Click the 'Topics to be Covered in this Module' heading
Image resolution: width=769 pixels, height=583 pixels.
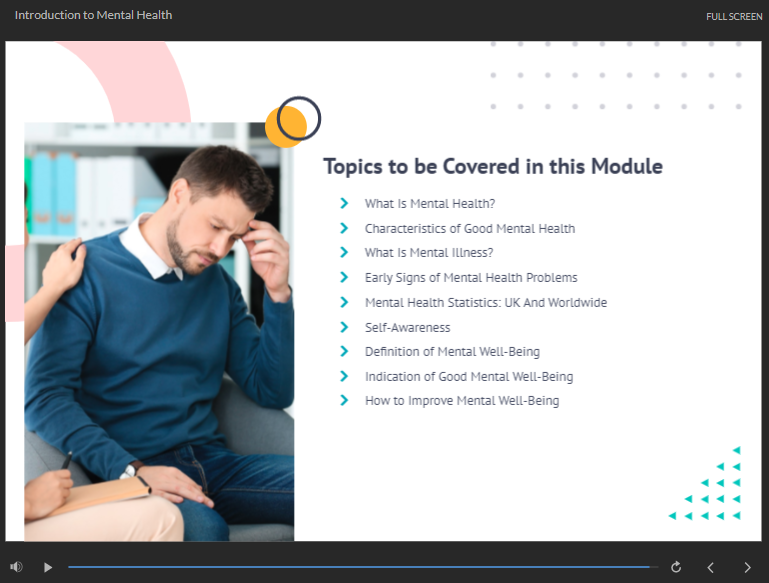coord(493,166)
